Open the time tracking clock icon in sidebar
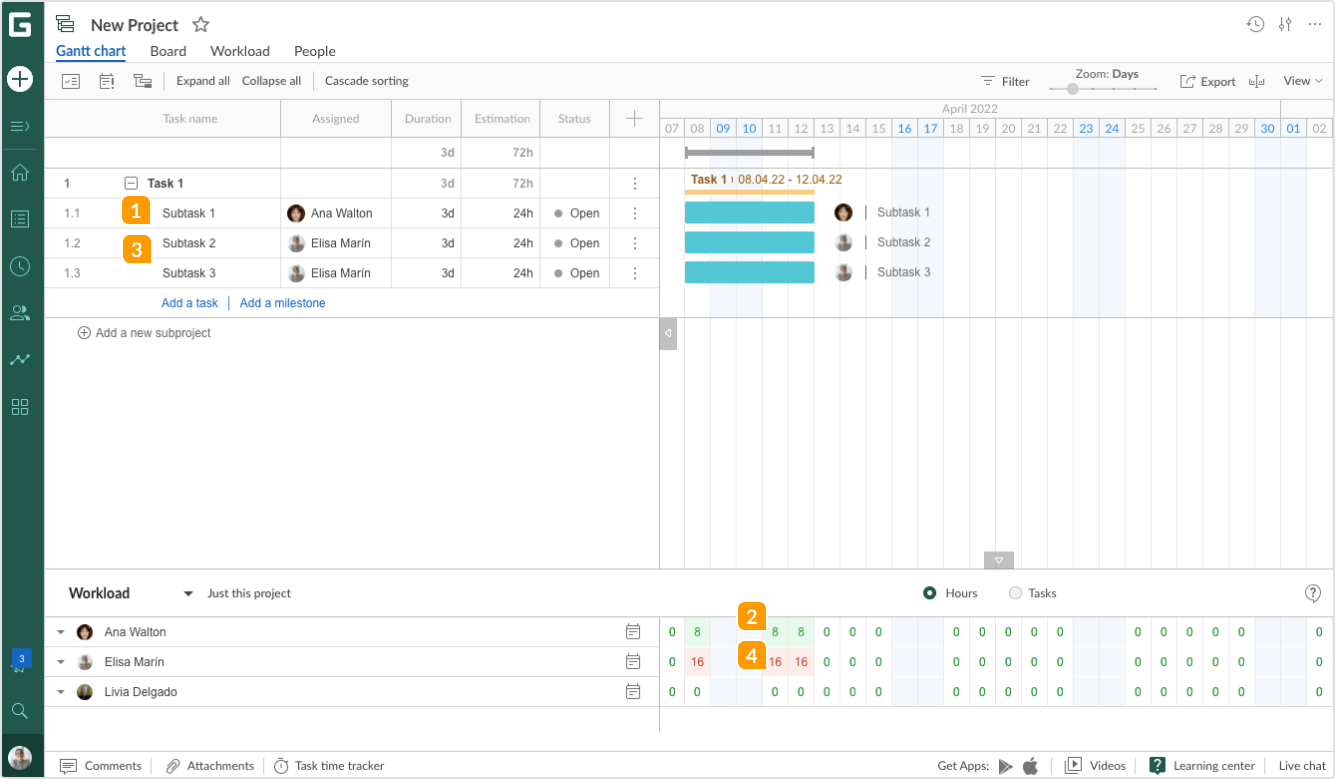The width and height of the screenshot is (1335, 779). point(20,266)
